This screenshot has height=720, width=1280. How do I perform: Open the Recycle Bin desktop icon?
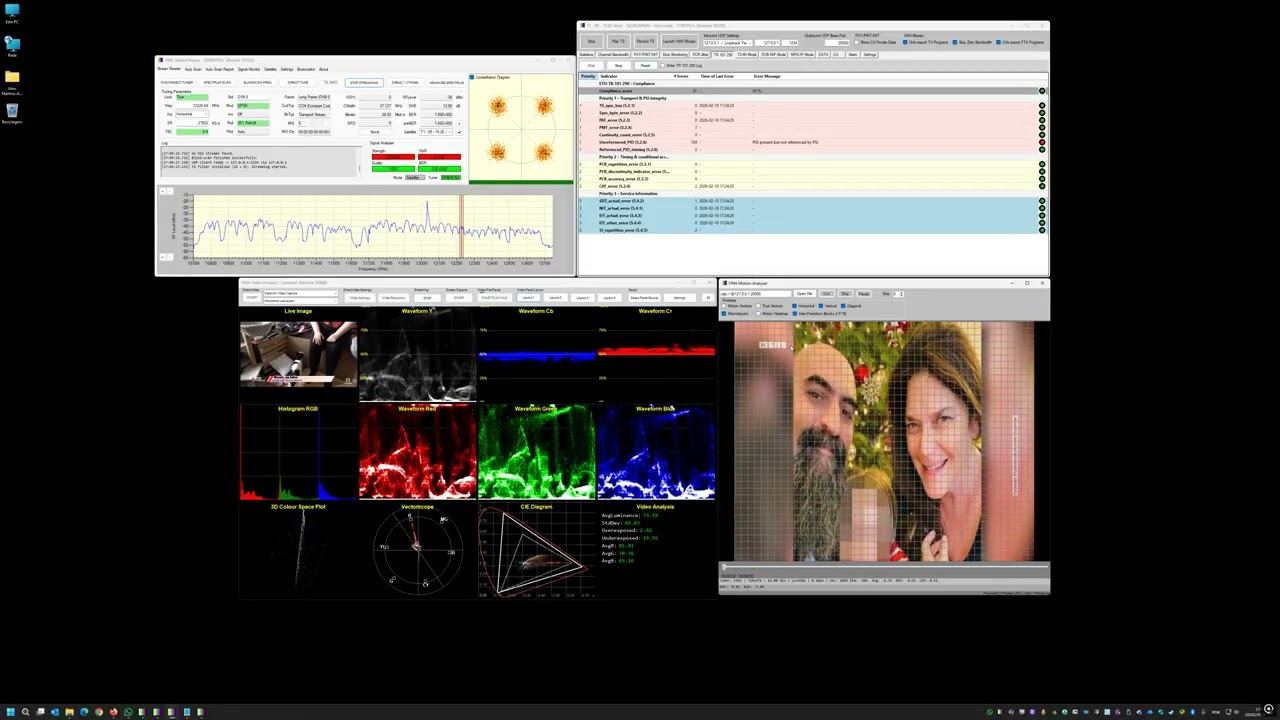(x=12, y=114)
